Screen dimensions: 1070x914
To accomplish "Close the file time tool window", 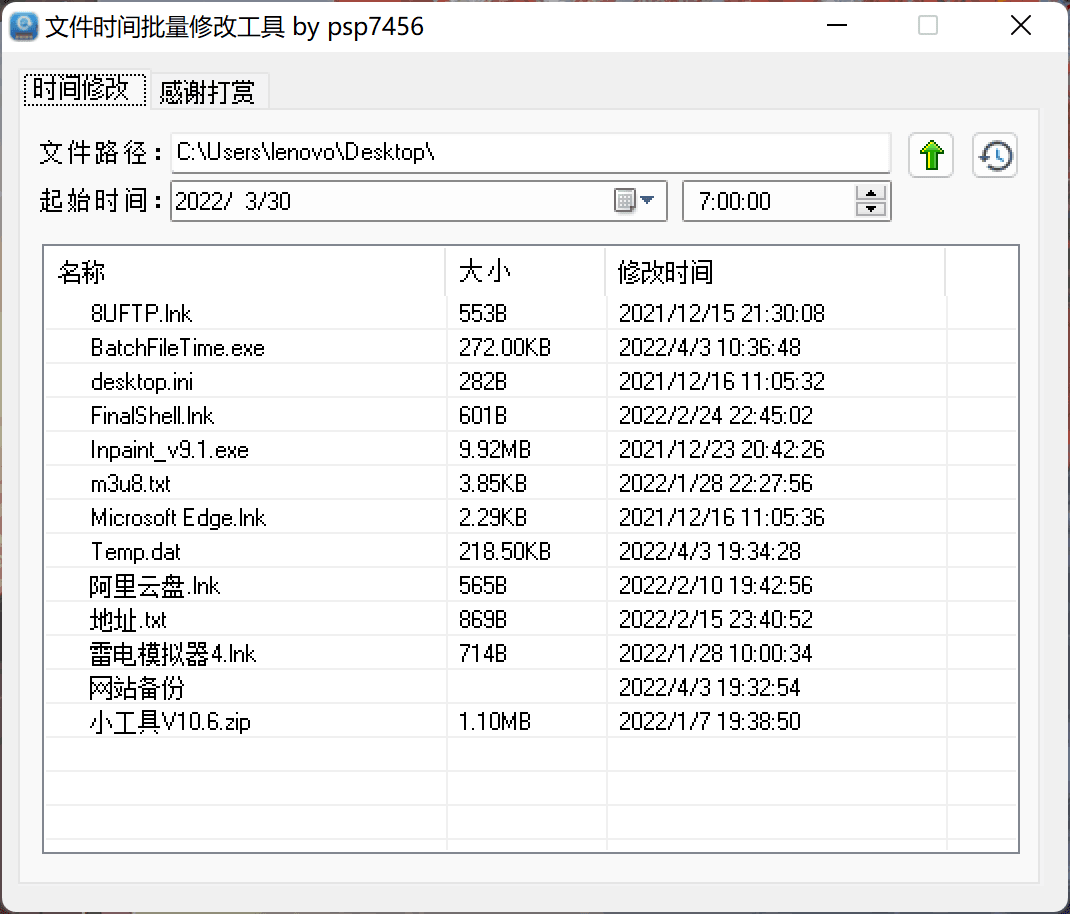I will click(1020, 26).
